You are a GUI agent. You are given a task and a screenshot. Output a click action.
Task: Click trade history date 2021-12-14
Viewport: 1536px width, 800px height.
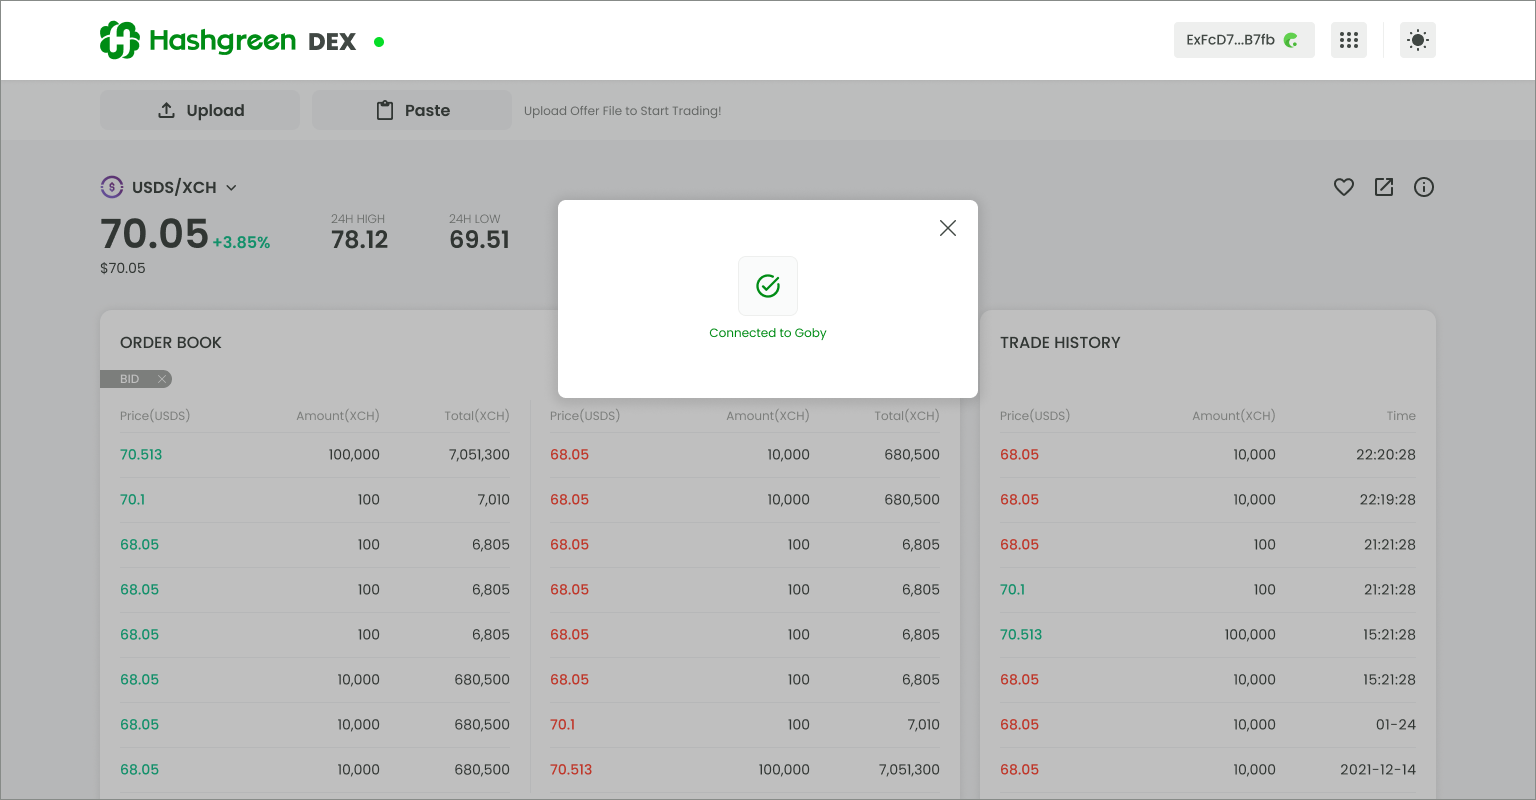point(1378,769)
